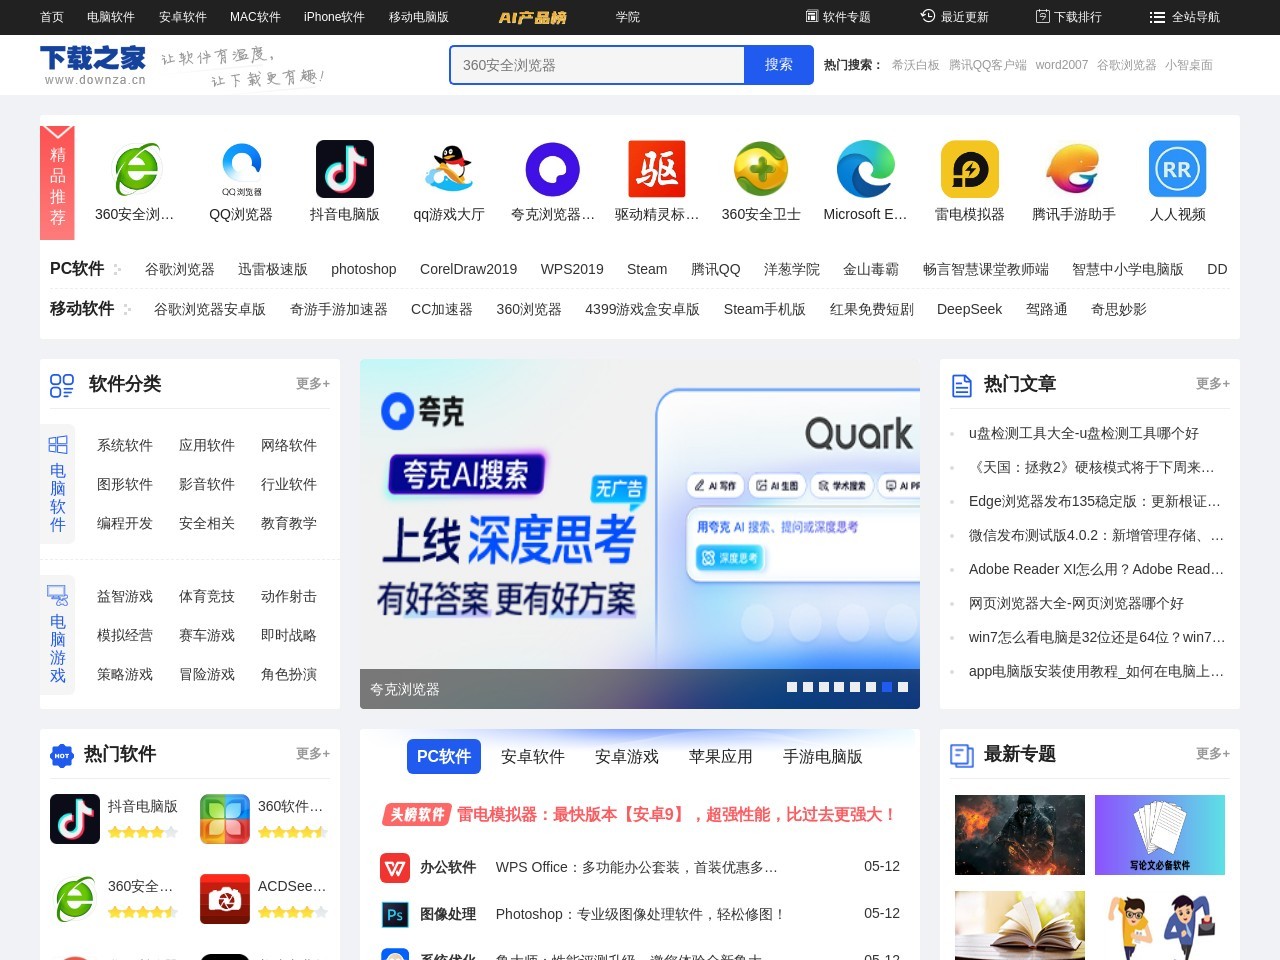
Task: Open the 360安全浏览器 icon in featured row
Action: pyautogui.click(x=135, y=169)
